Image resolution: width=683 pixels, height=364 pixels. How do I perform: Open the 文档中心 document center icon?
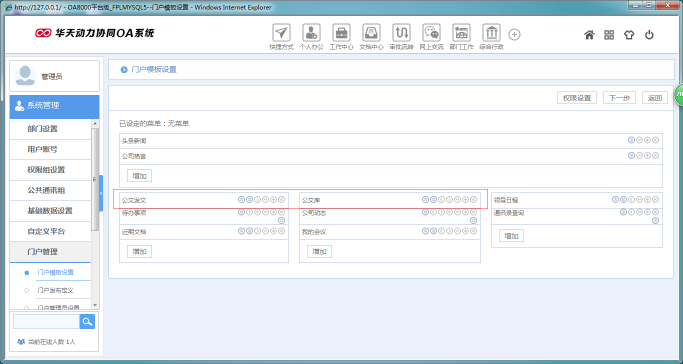372,33
